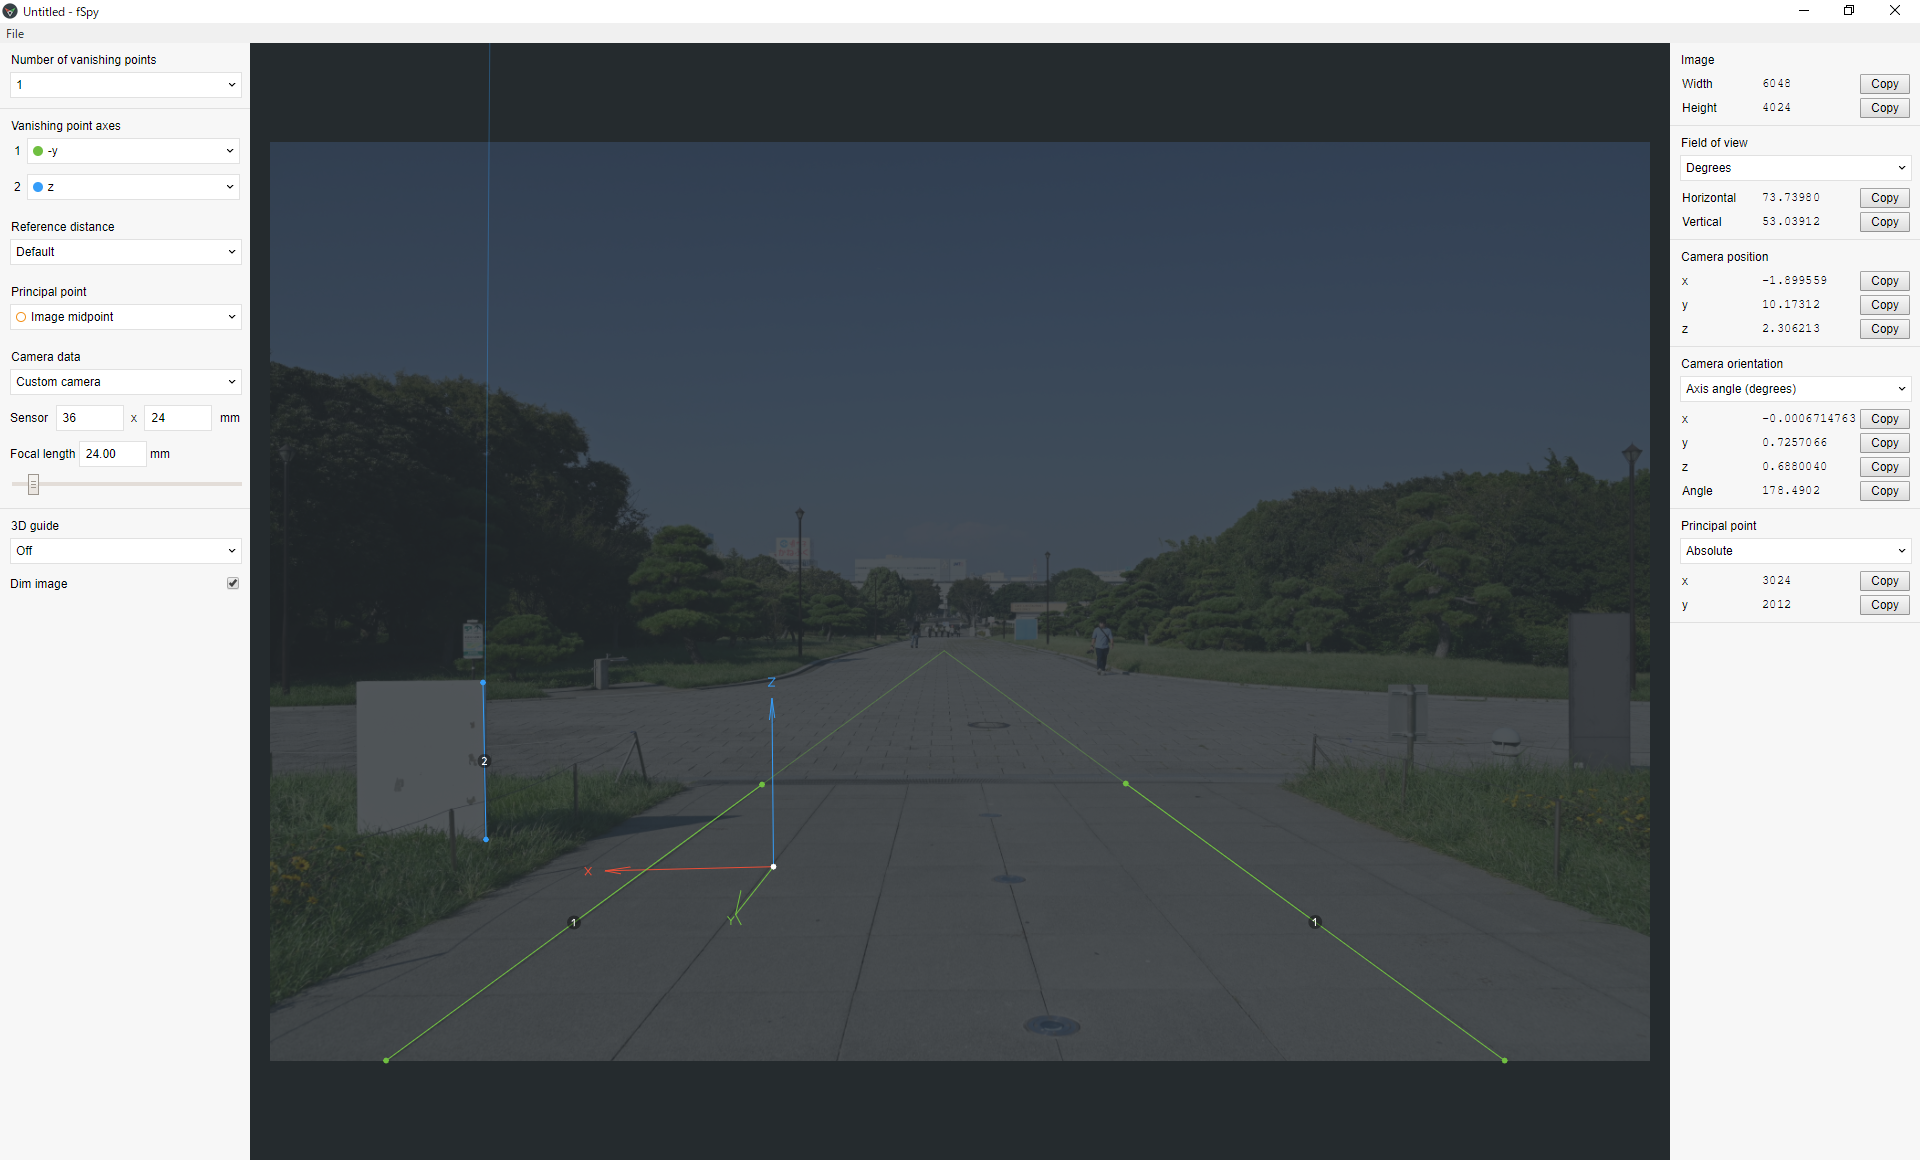Click lower endpoint of right green line
Image resolution: width=1920 pixels, height=1160 pixels.
[x=1504, y=1060]
